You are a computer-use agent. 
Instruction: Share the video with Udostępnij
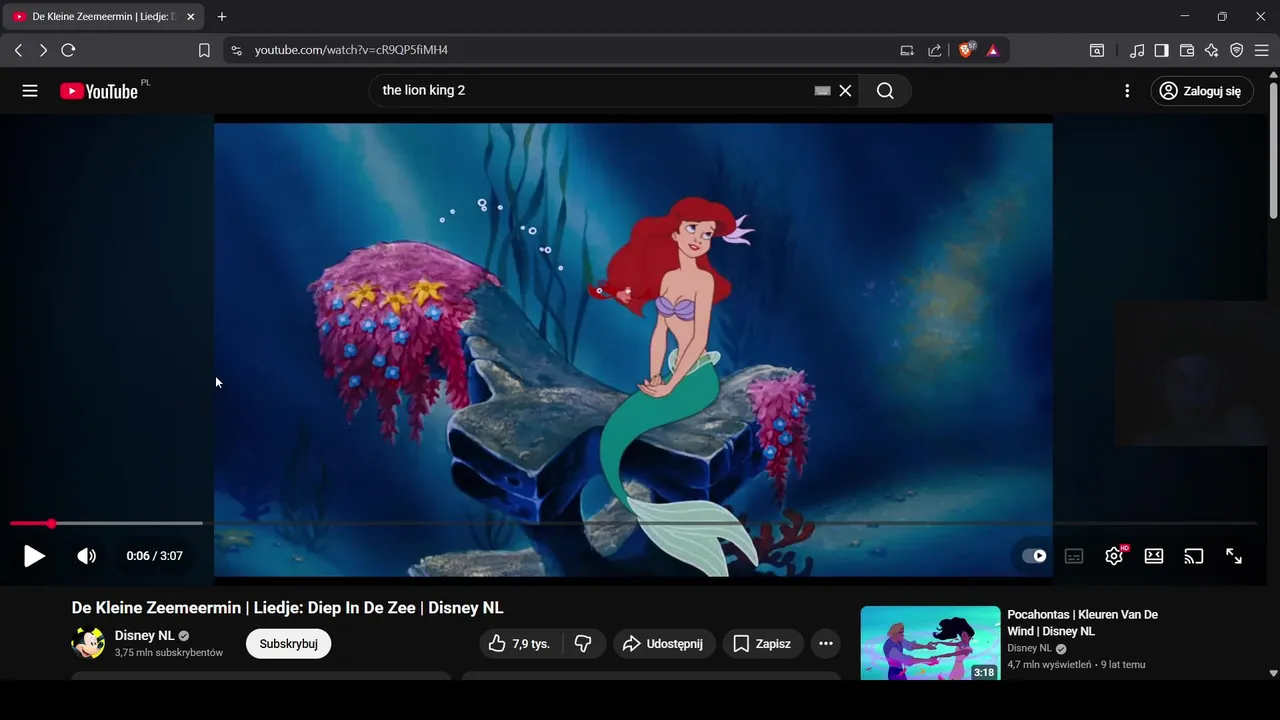click(664, 644)
